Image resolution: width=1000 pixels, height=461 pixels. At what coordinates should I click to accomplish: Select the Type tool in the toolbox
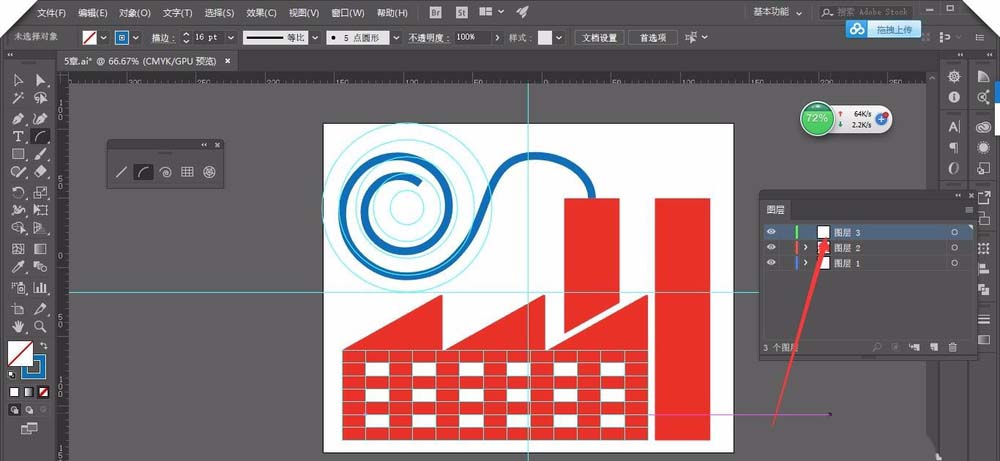point(18,136)
